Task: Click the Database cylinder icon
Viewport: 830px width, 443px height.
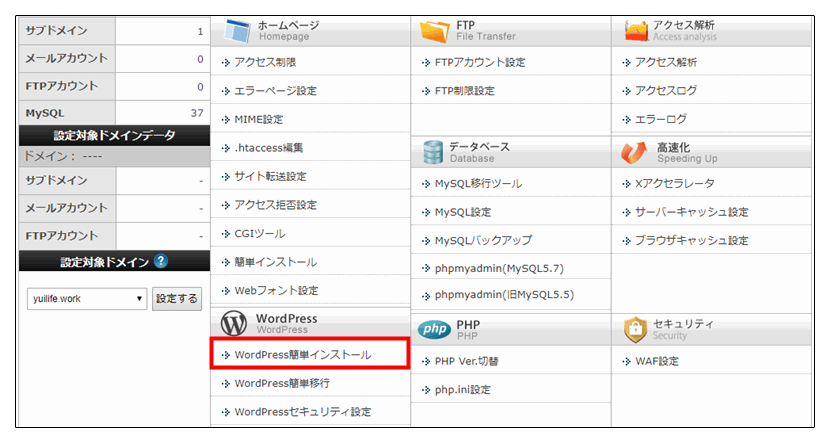Action: point(432,152)
